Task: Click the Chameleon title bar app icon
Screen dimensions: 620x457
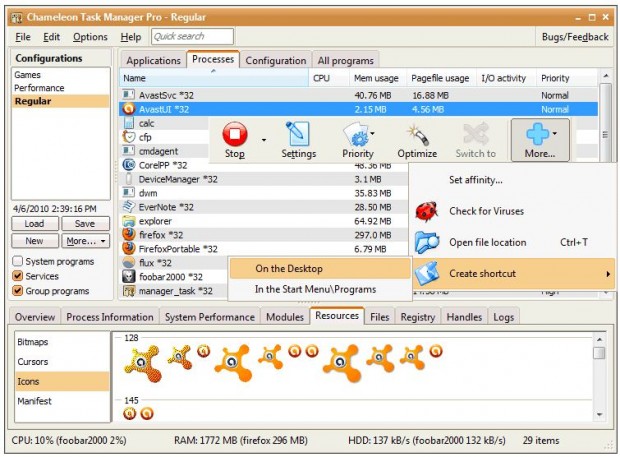Action: pyautogui.click(x=17, y=18)
